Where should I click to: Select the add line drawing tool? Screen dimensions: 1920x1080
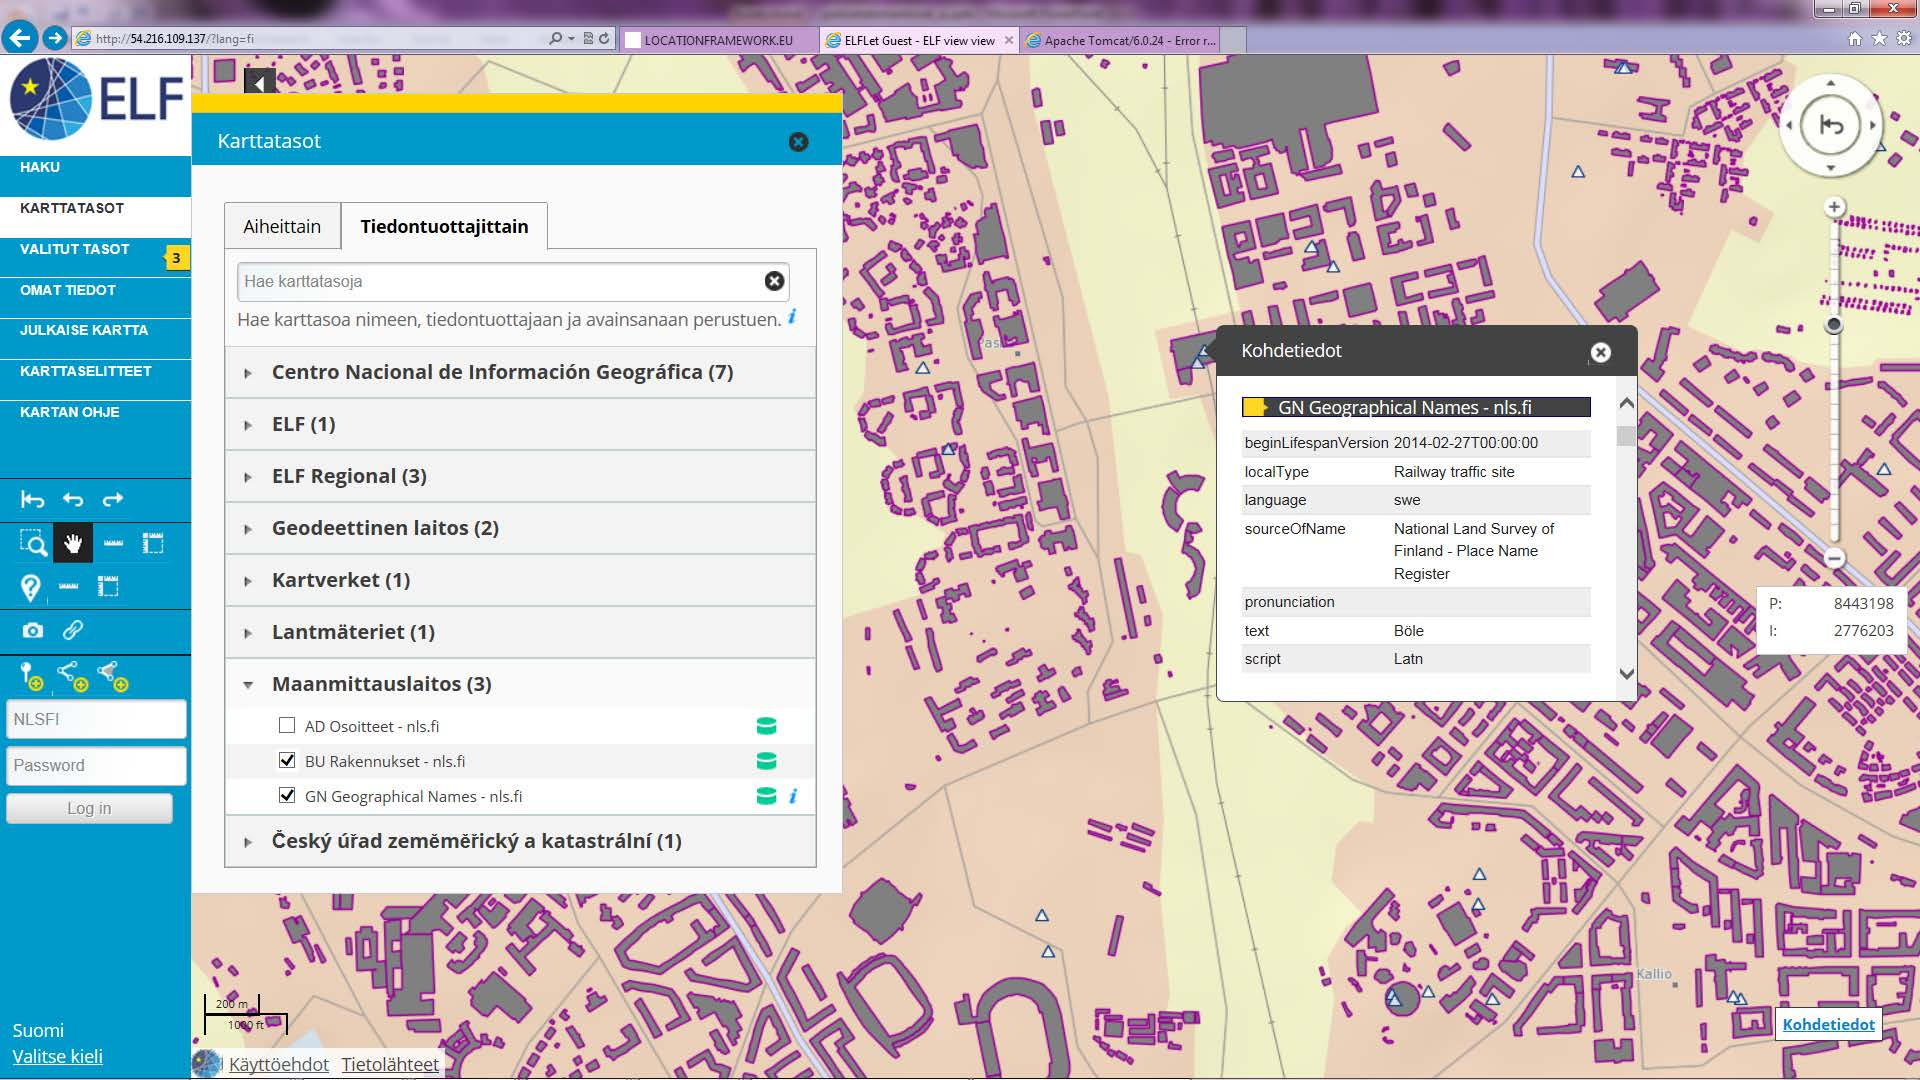(73, 677)
